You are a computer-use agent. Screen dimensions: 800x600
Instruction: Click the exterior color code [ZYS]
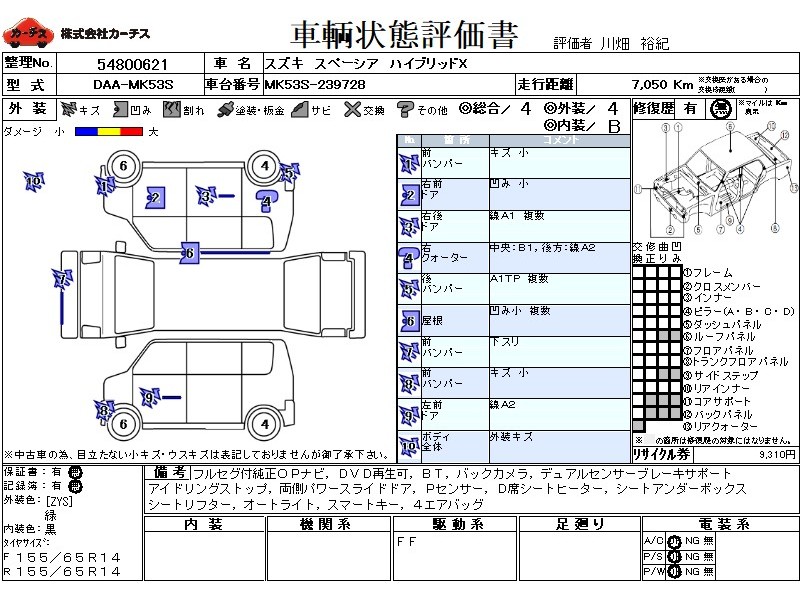point(59,501)
